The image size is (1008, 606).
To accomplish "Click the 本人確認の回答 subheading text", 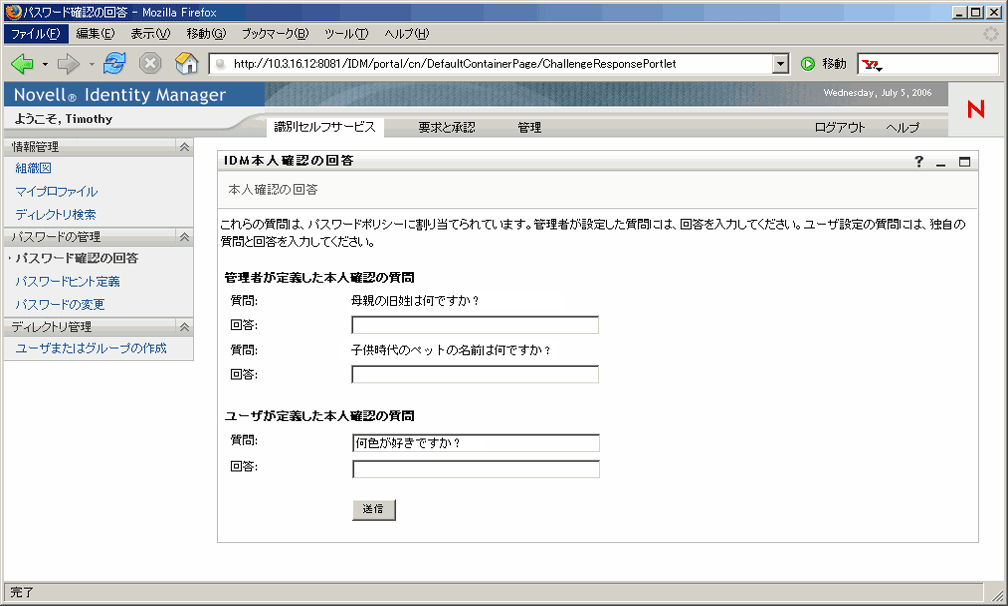I will click(273, 190).
